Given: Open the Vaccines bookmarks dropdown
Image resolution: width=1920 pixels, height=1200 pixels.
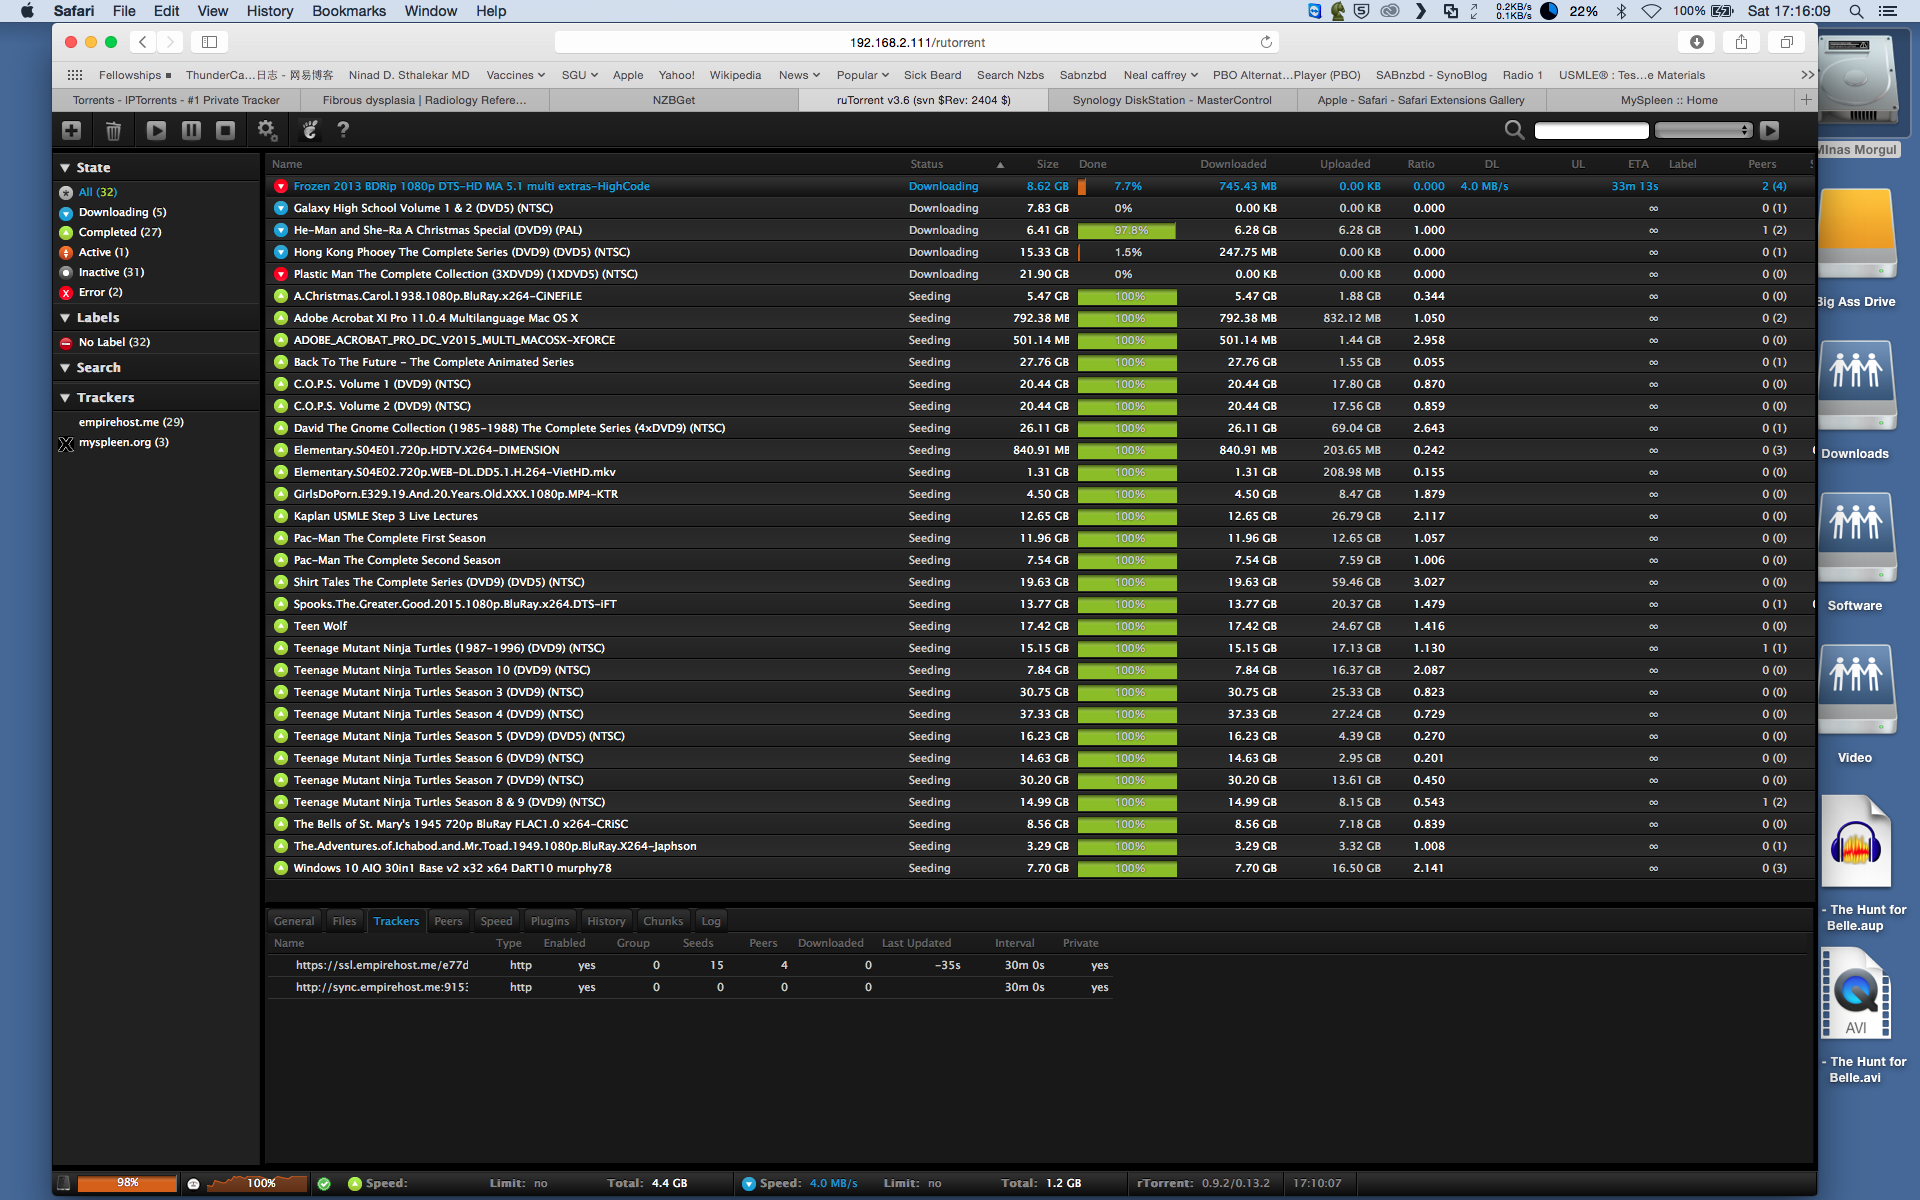Looking at the screenshot, I should (515, 75).
